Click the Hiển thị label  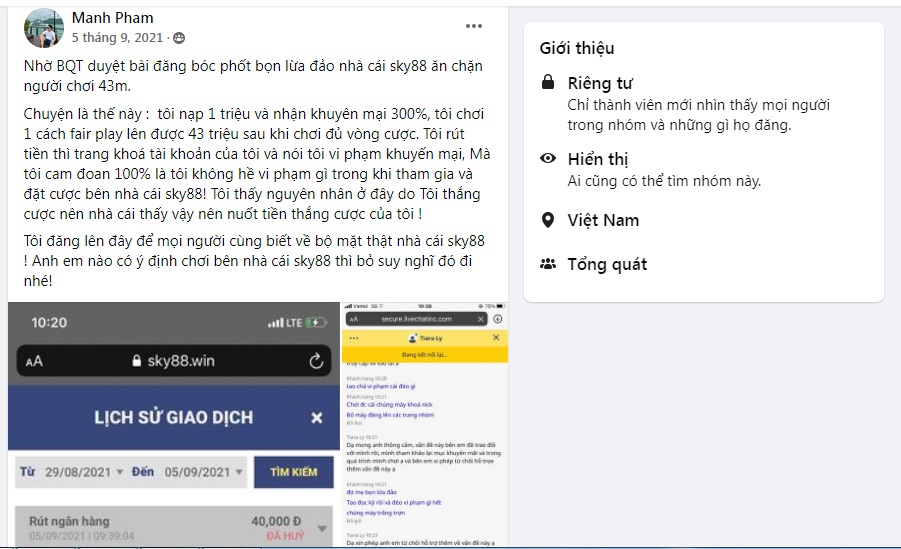(598, 159)
